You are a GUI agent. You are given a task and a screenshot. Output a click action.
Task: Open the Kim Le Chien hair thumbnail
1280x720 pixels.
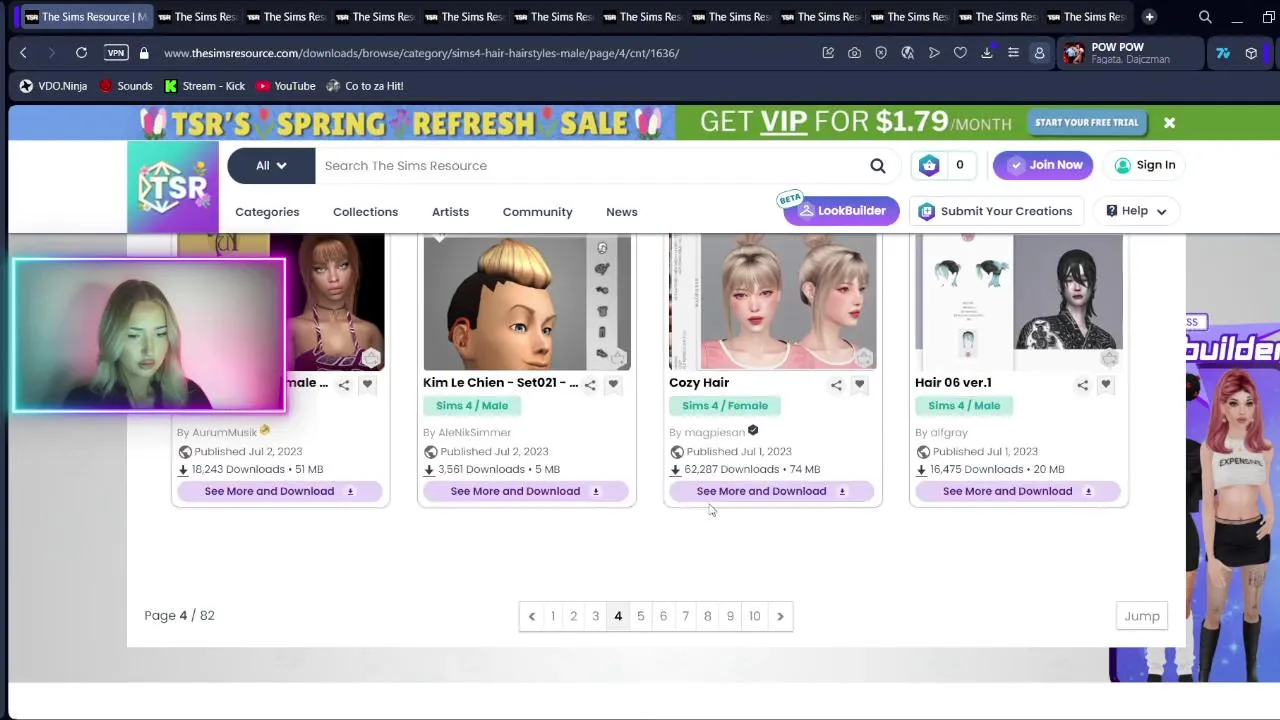click(x=527, y=303)
